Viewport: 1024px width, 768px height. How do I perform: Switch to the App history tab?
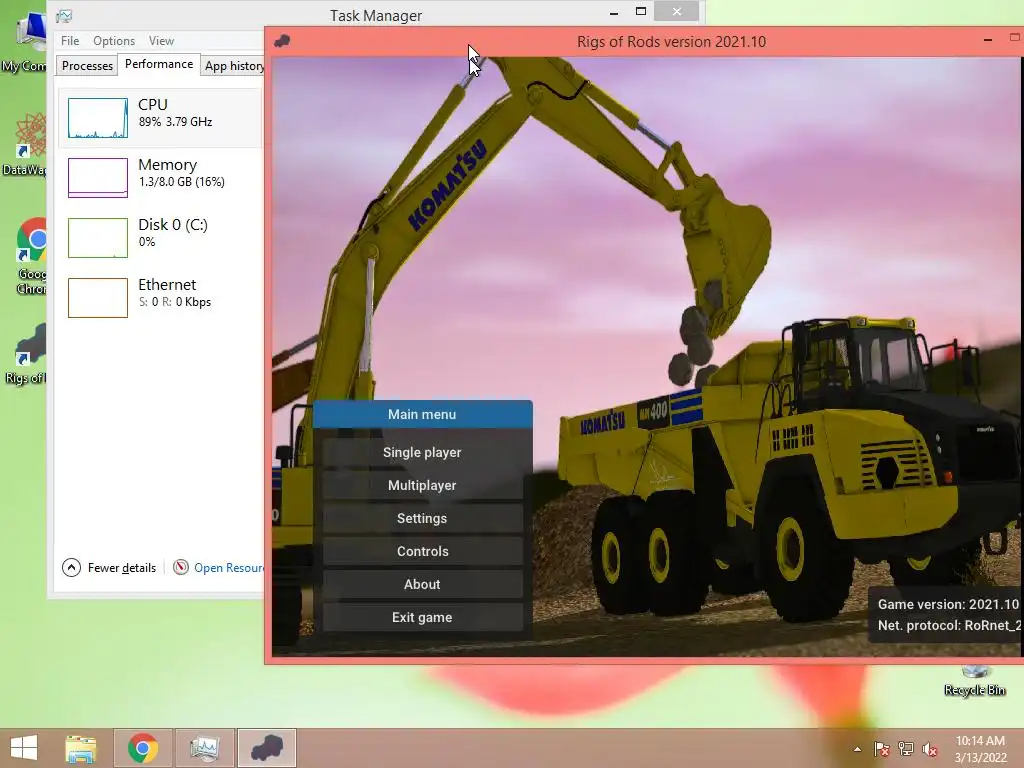coord(234,66)
